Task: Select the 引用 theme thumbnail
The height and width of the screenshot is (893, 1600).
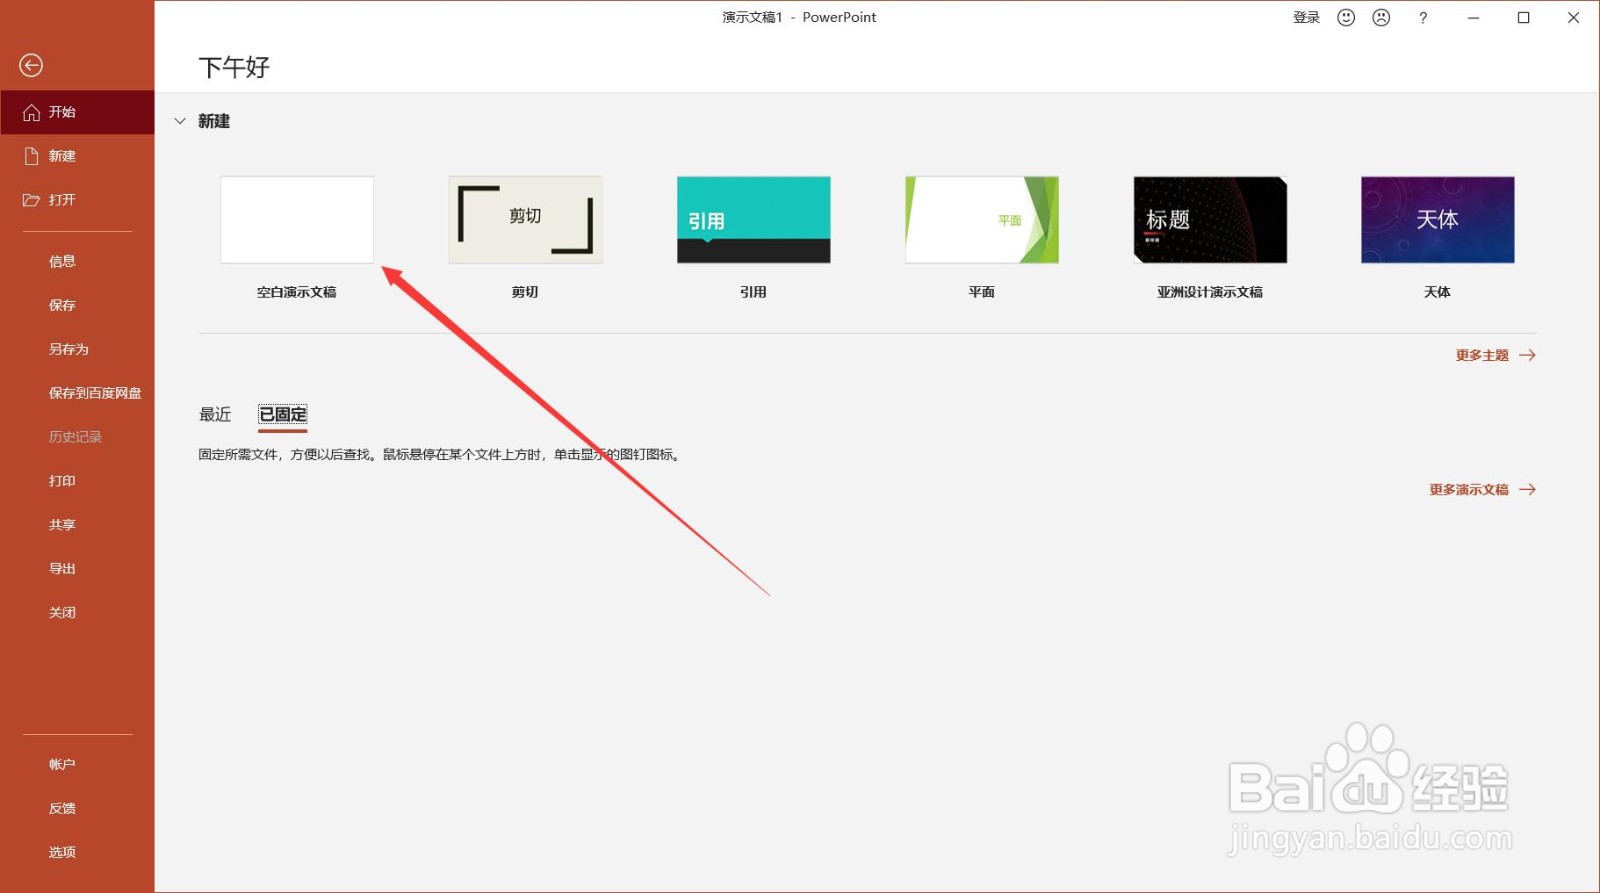Action: [753, 220]
